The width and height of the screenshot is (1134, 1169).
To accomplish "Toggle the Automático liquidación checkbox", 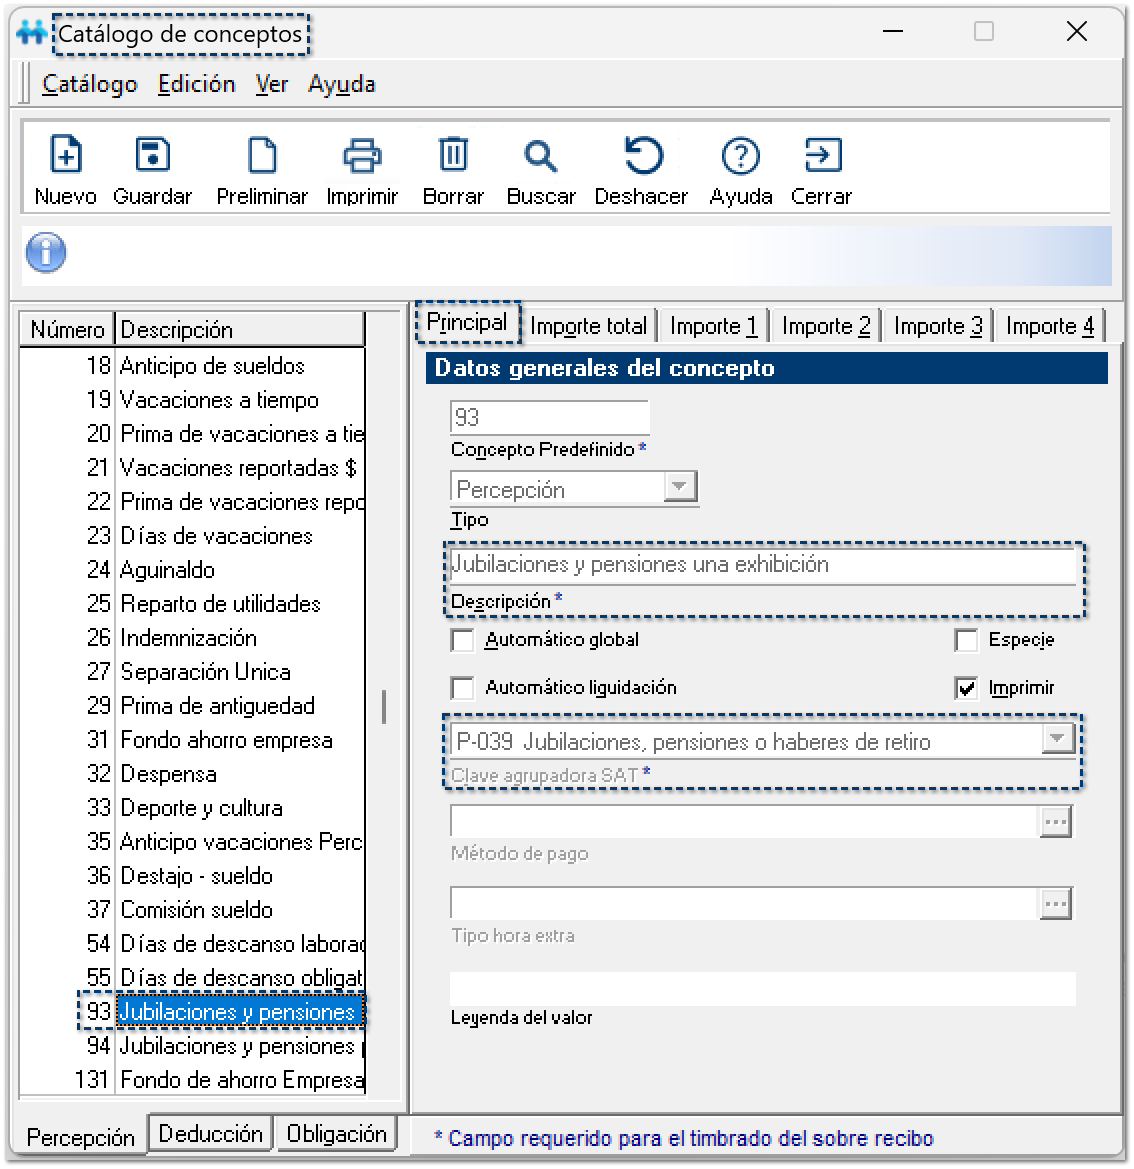I will [x=463, y=688].
